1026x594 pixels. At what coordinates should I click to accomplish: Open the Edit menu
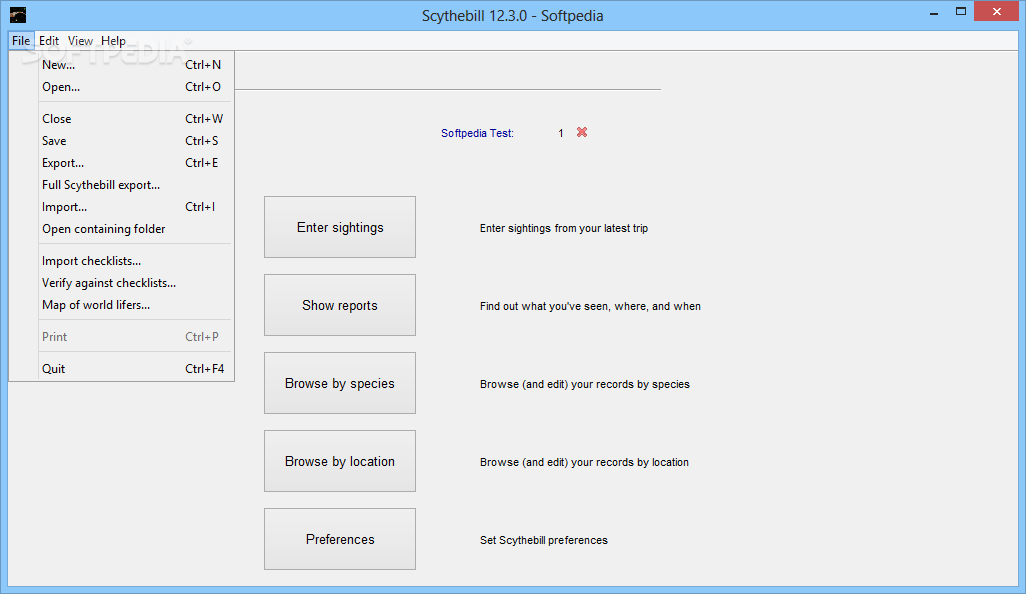49,41
